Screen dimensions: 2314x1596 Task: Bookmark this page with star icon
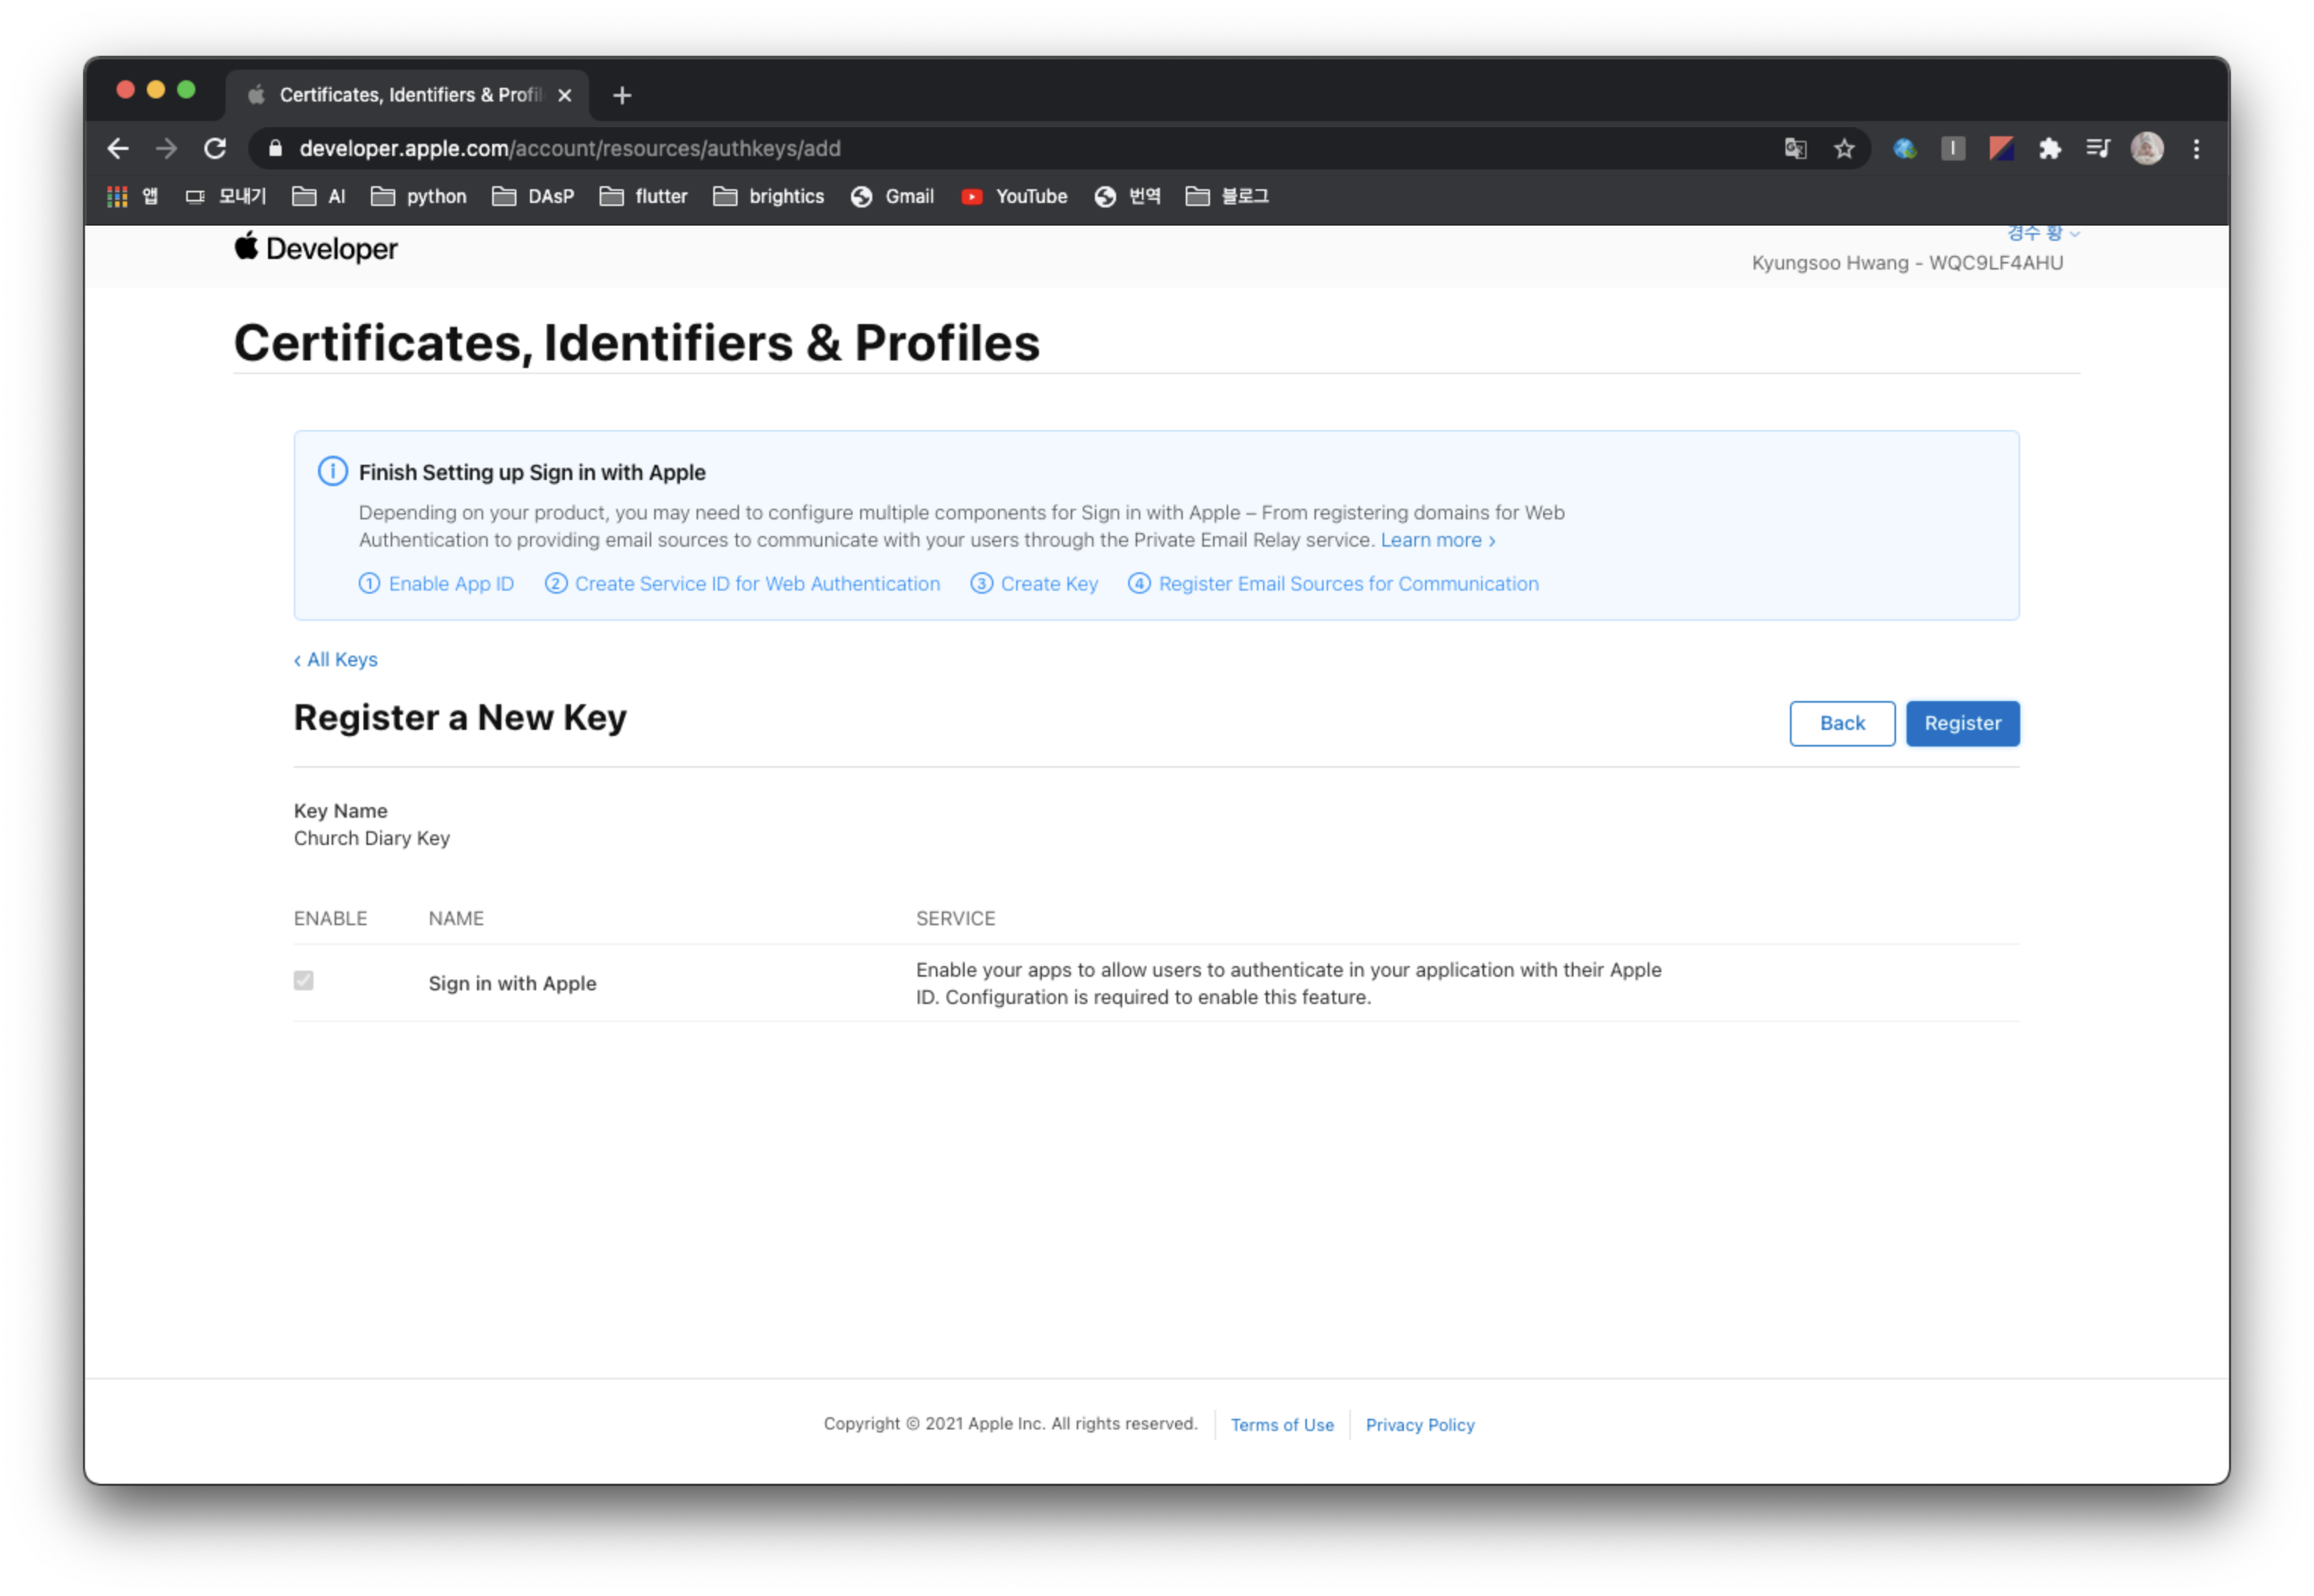tap(1844, 149)
